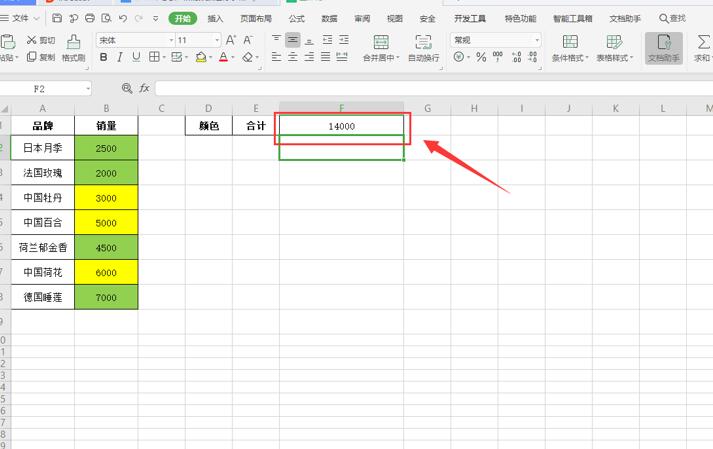Switch to the 视图 tab
The height and width of the screenshot is (449, 713).
click(395, 19)
